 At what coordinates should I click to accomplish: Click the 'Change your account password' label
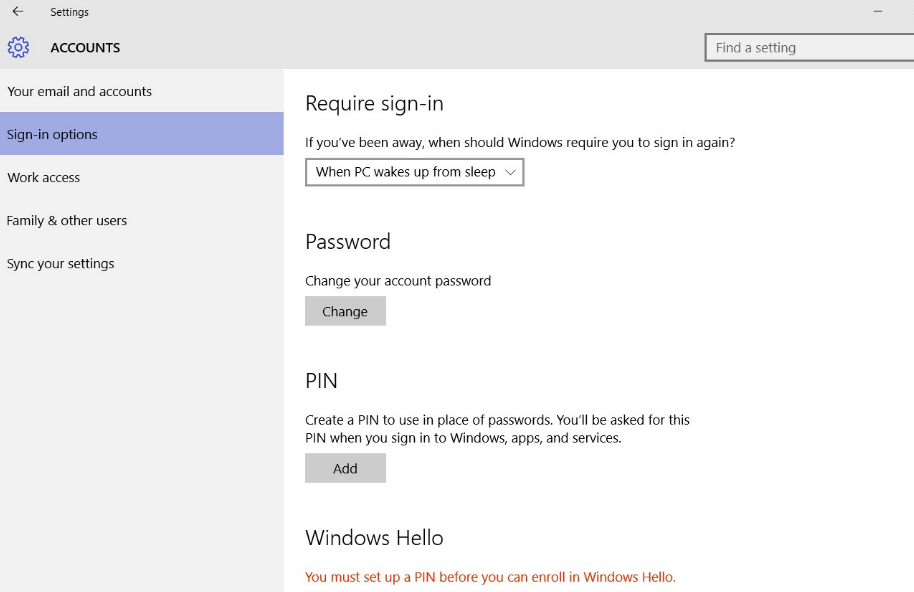[x=398, y=281]
